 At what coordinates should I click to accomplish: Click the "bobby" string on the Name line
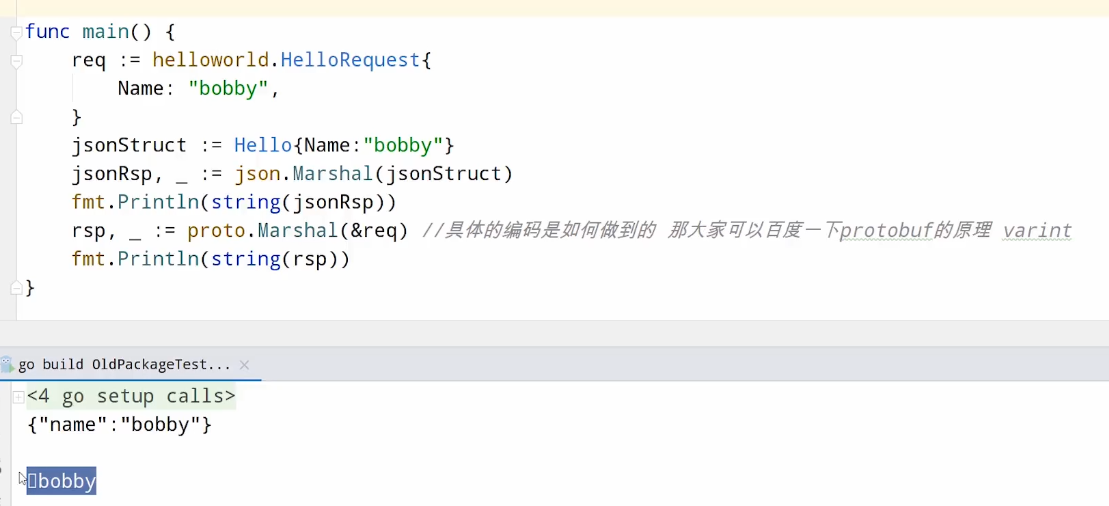[228, 89]
